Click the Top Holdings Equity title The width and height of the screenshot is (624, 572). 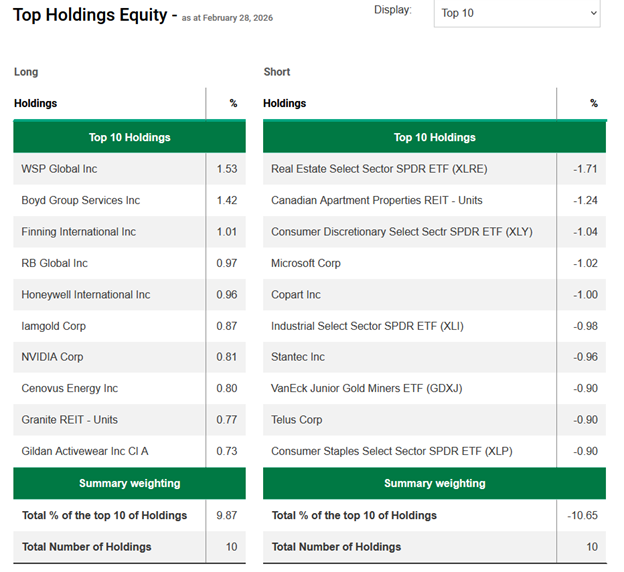pos(90,15)
